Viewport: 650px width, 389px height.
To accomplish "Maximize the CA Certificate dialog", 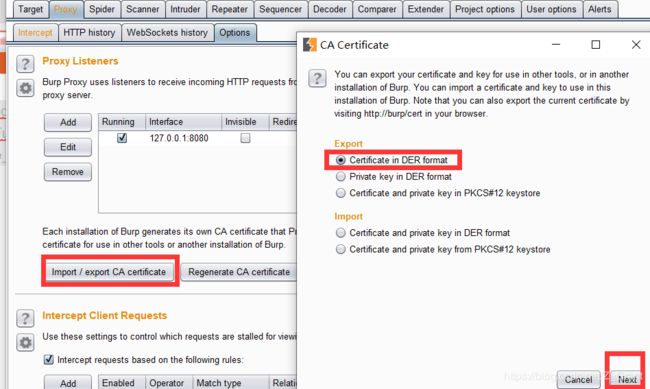I will (596, 44).
